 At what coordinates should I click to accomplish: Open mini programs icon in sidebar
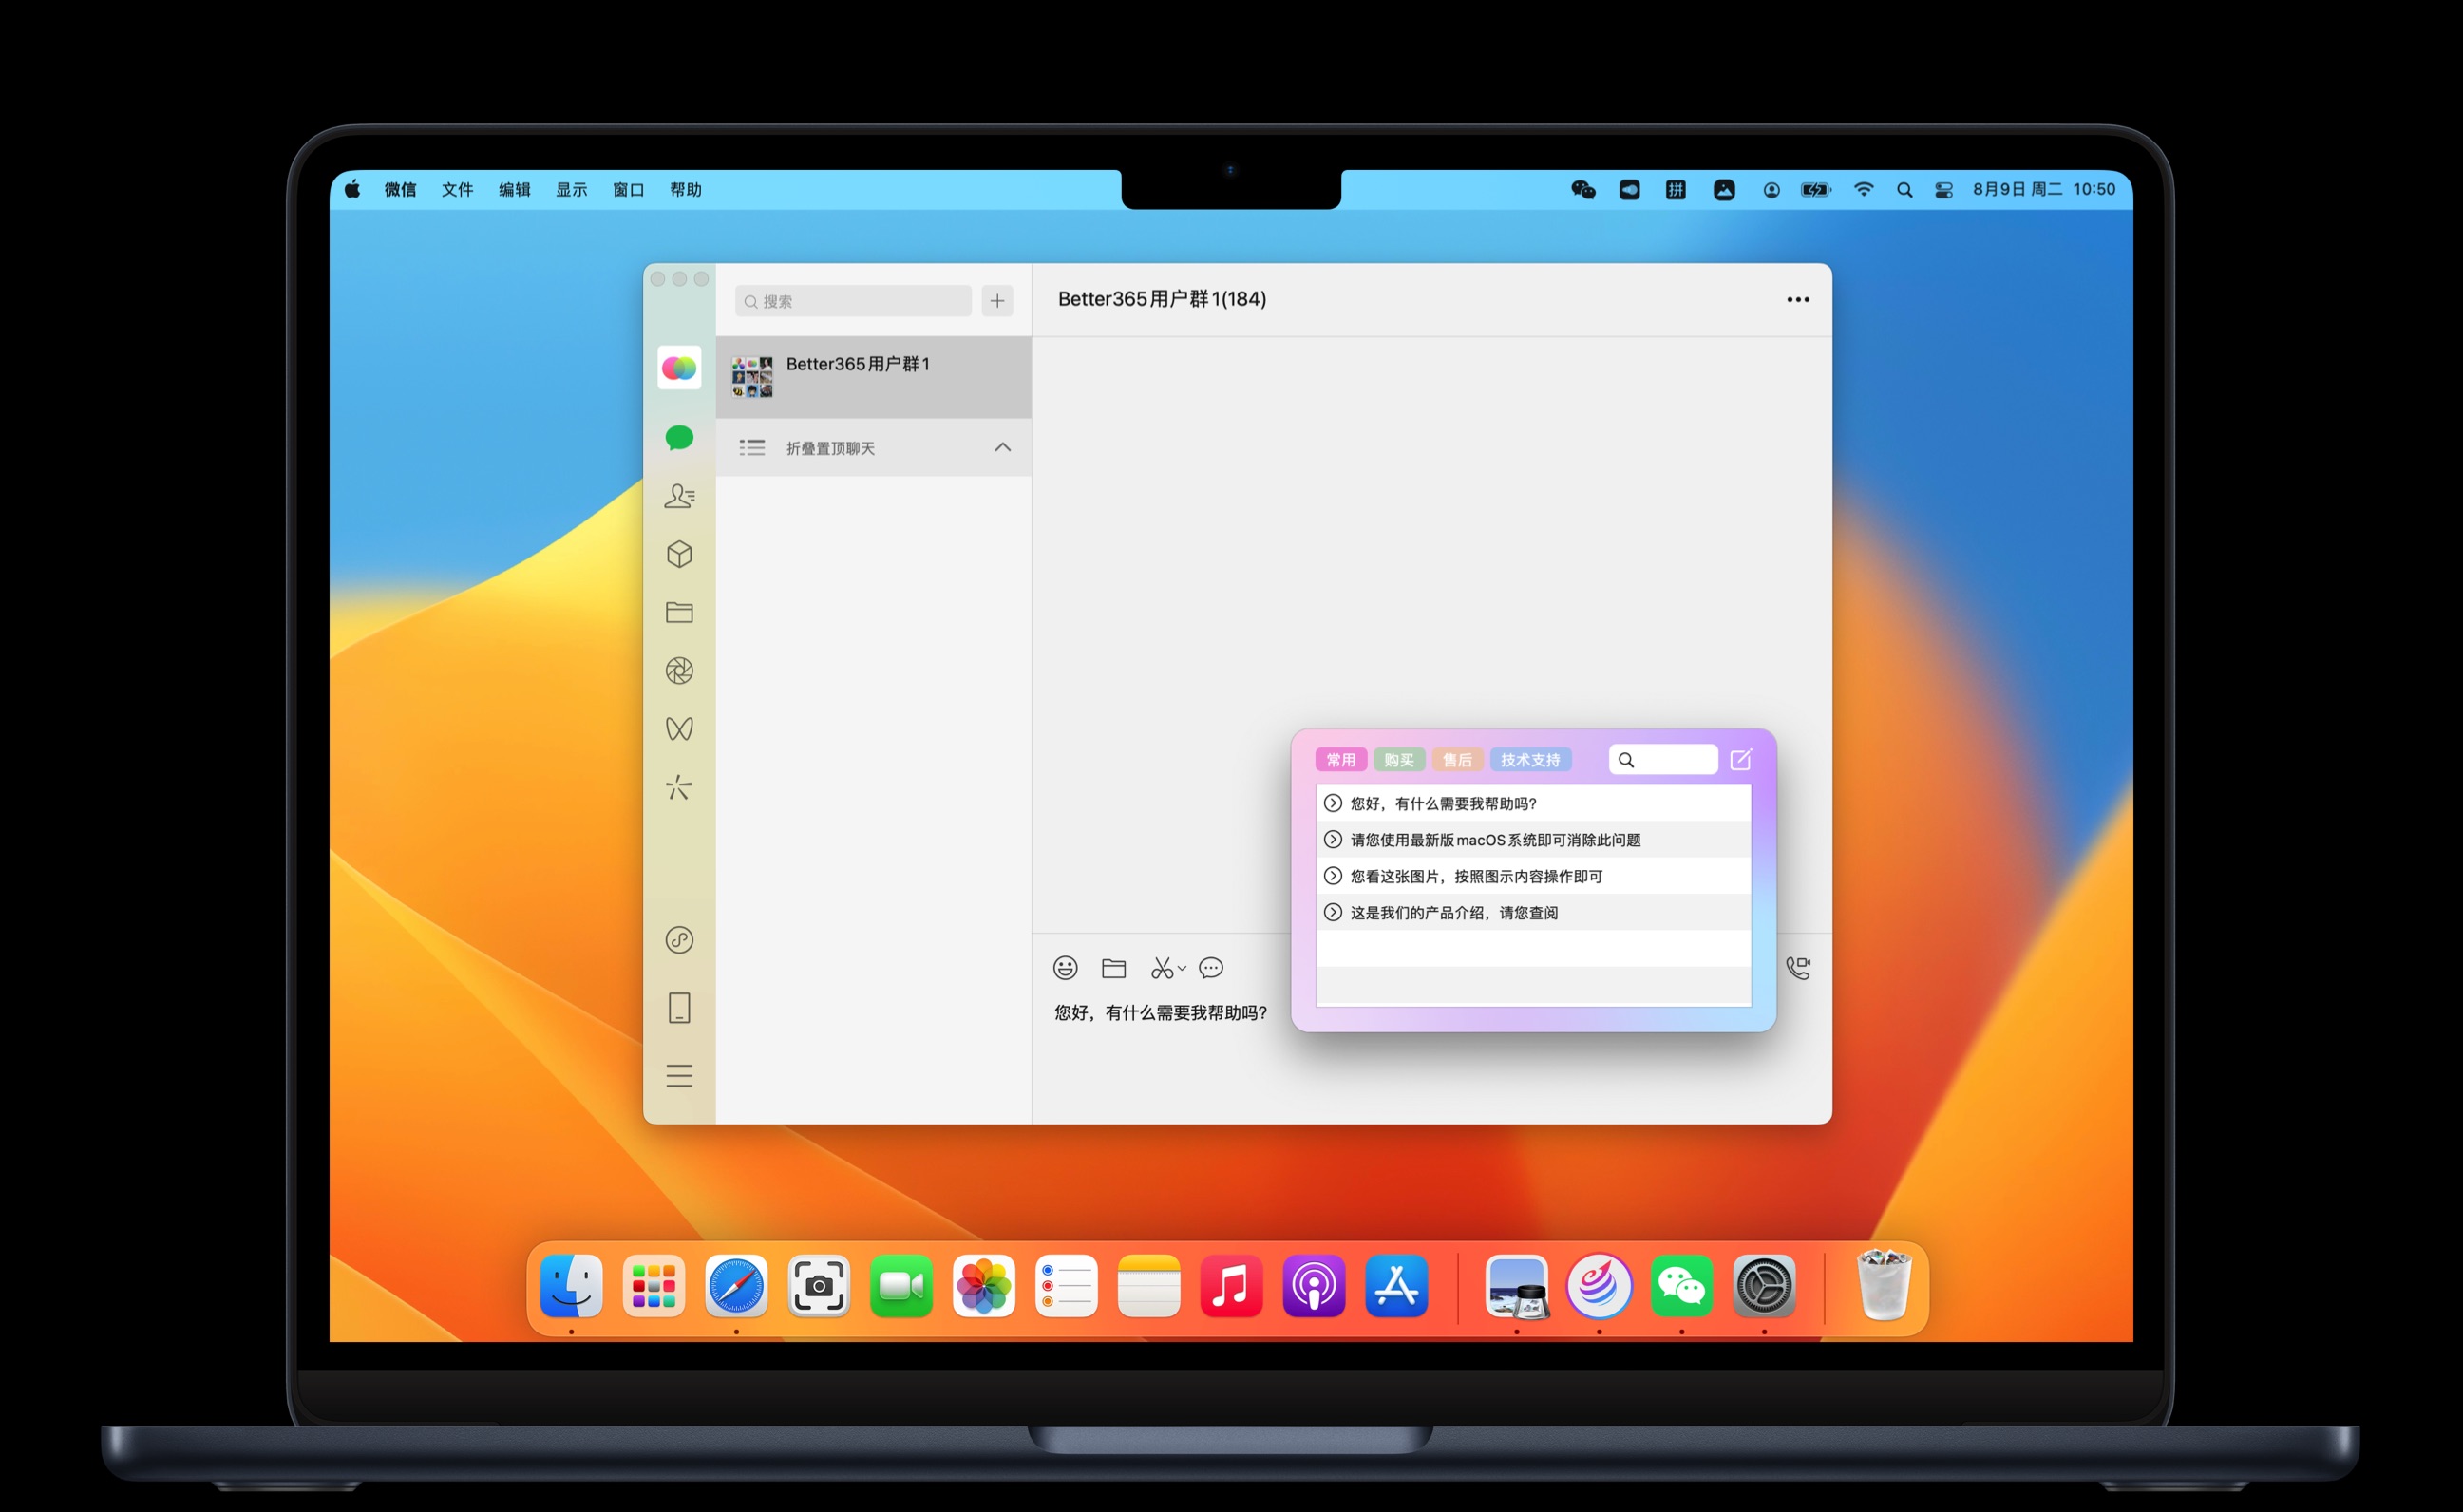coord(679,940)
